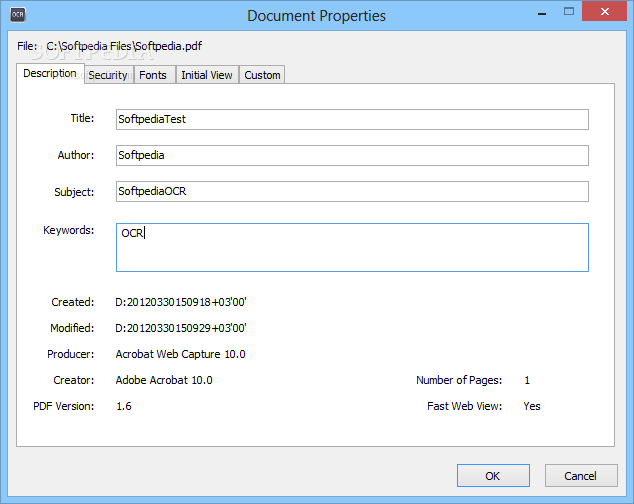Screen dimensions: 634x504
Task: Click the Author field containing Softpedia
Action: [x=352, y=155]
